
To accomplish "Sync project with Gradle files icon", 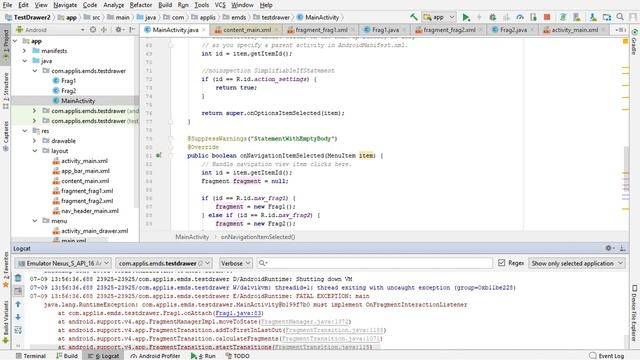I will coord(563,17).
